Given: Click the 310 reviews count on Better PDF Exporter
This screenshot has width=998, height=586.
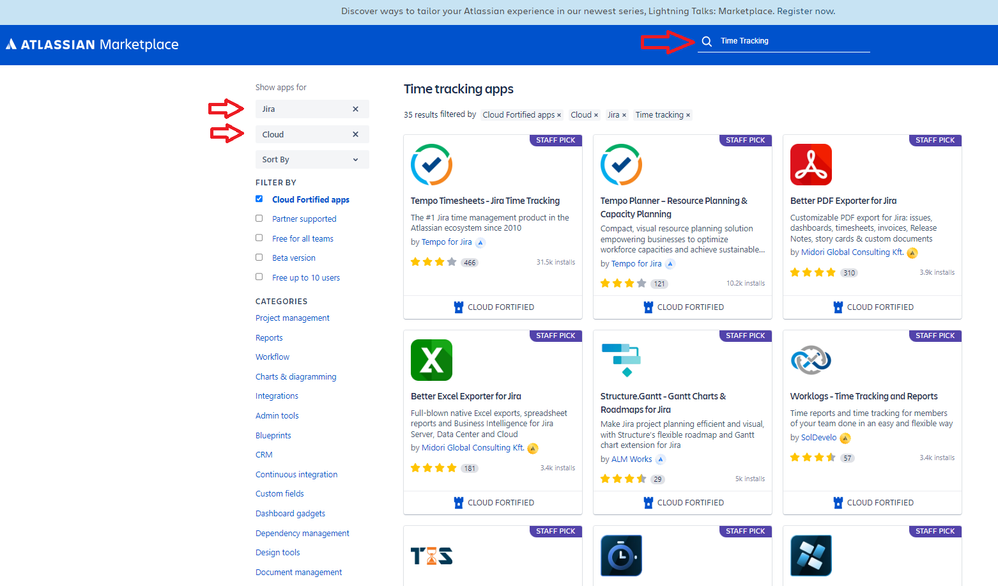Looking at the screenshot, I should (849, 273).
